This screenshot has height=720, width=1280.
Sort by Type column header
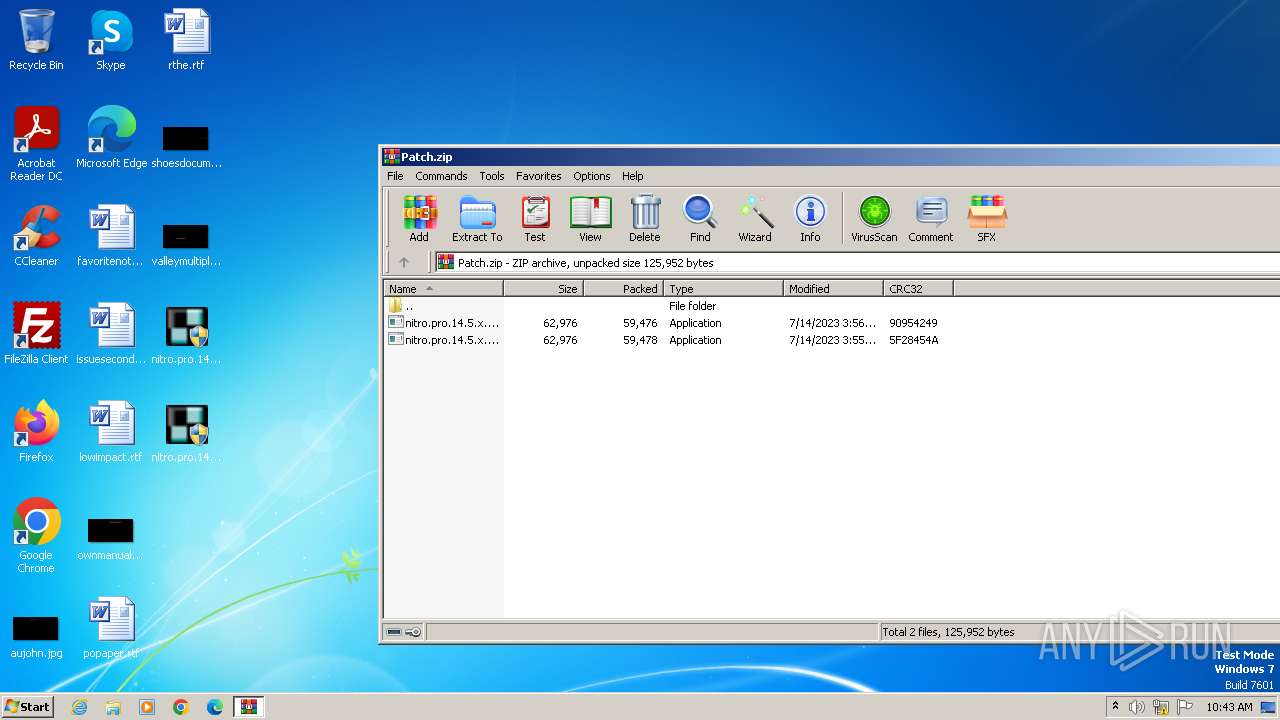point(724,289)
